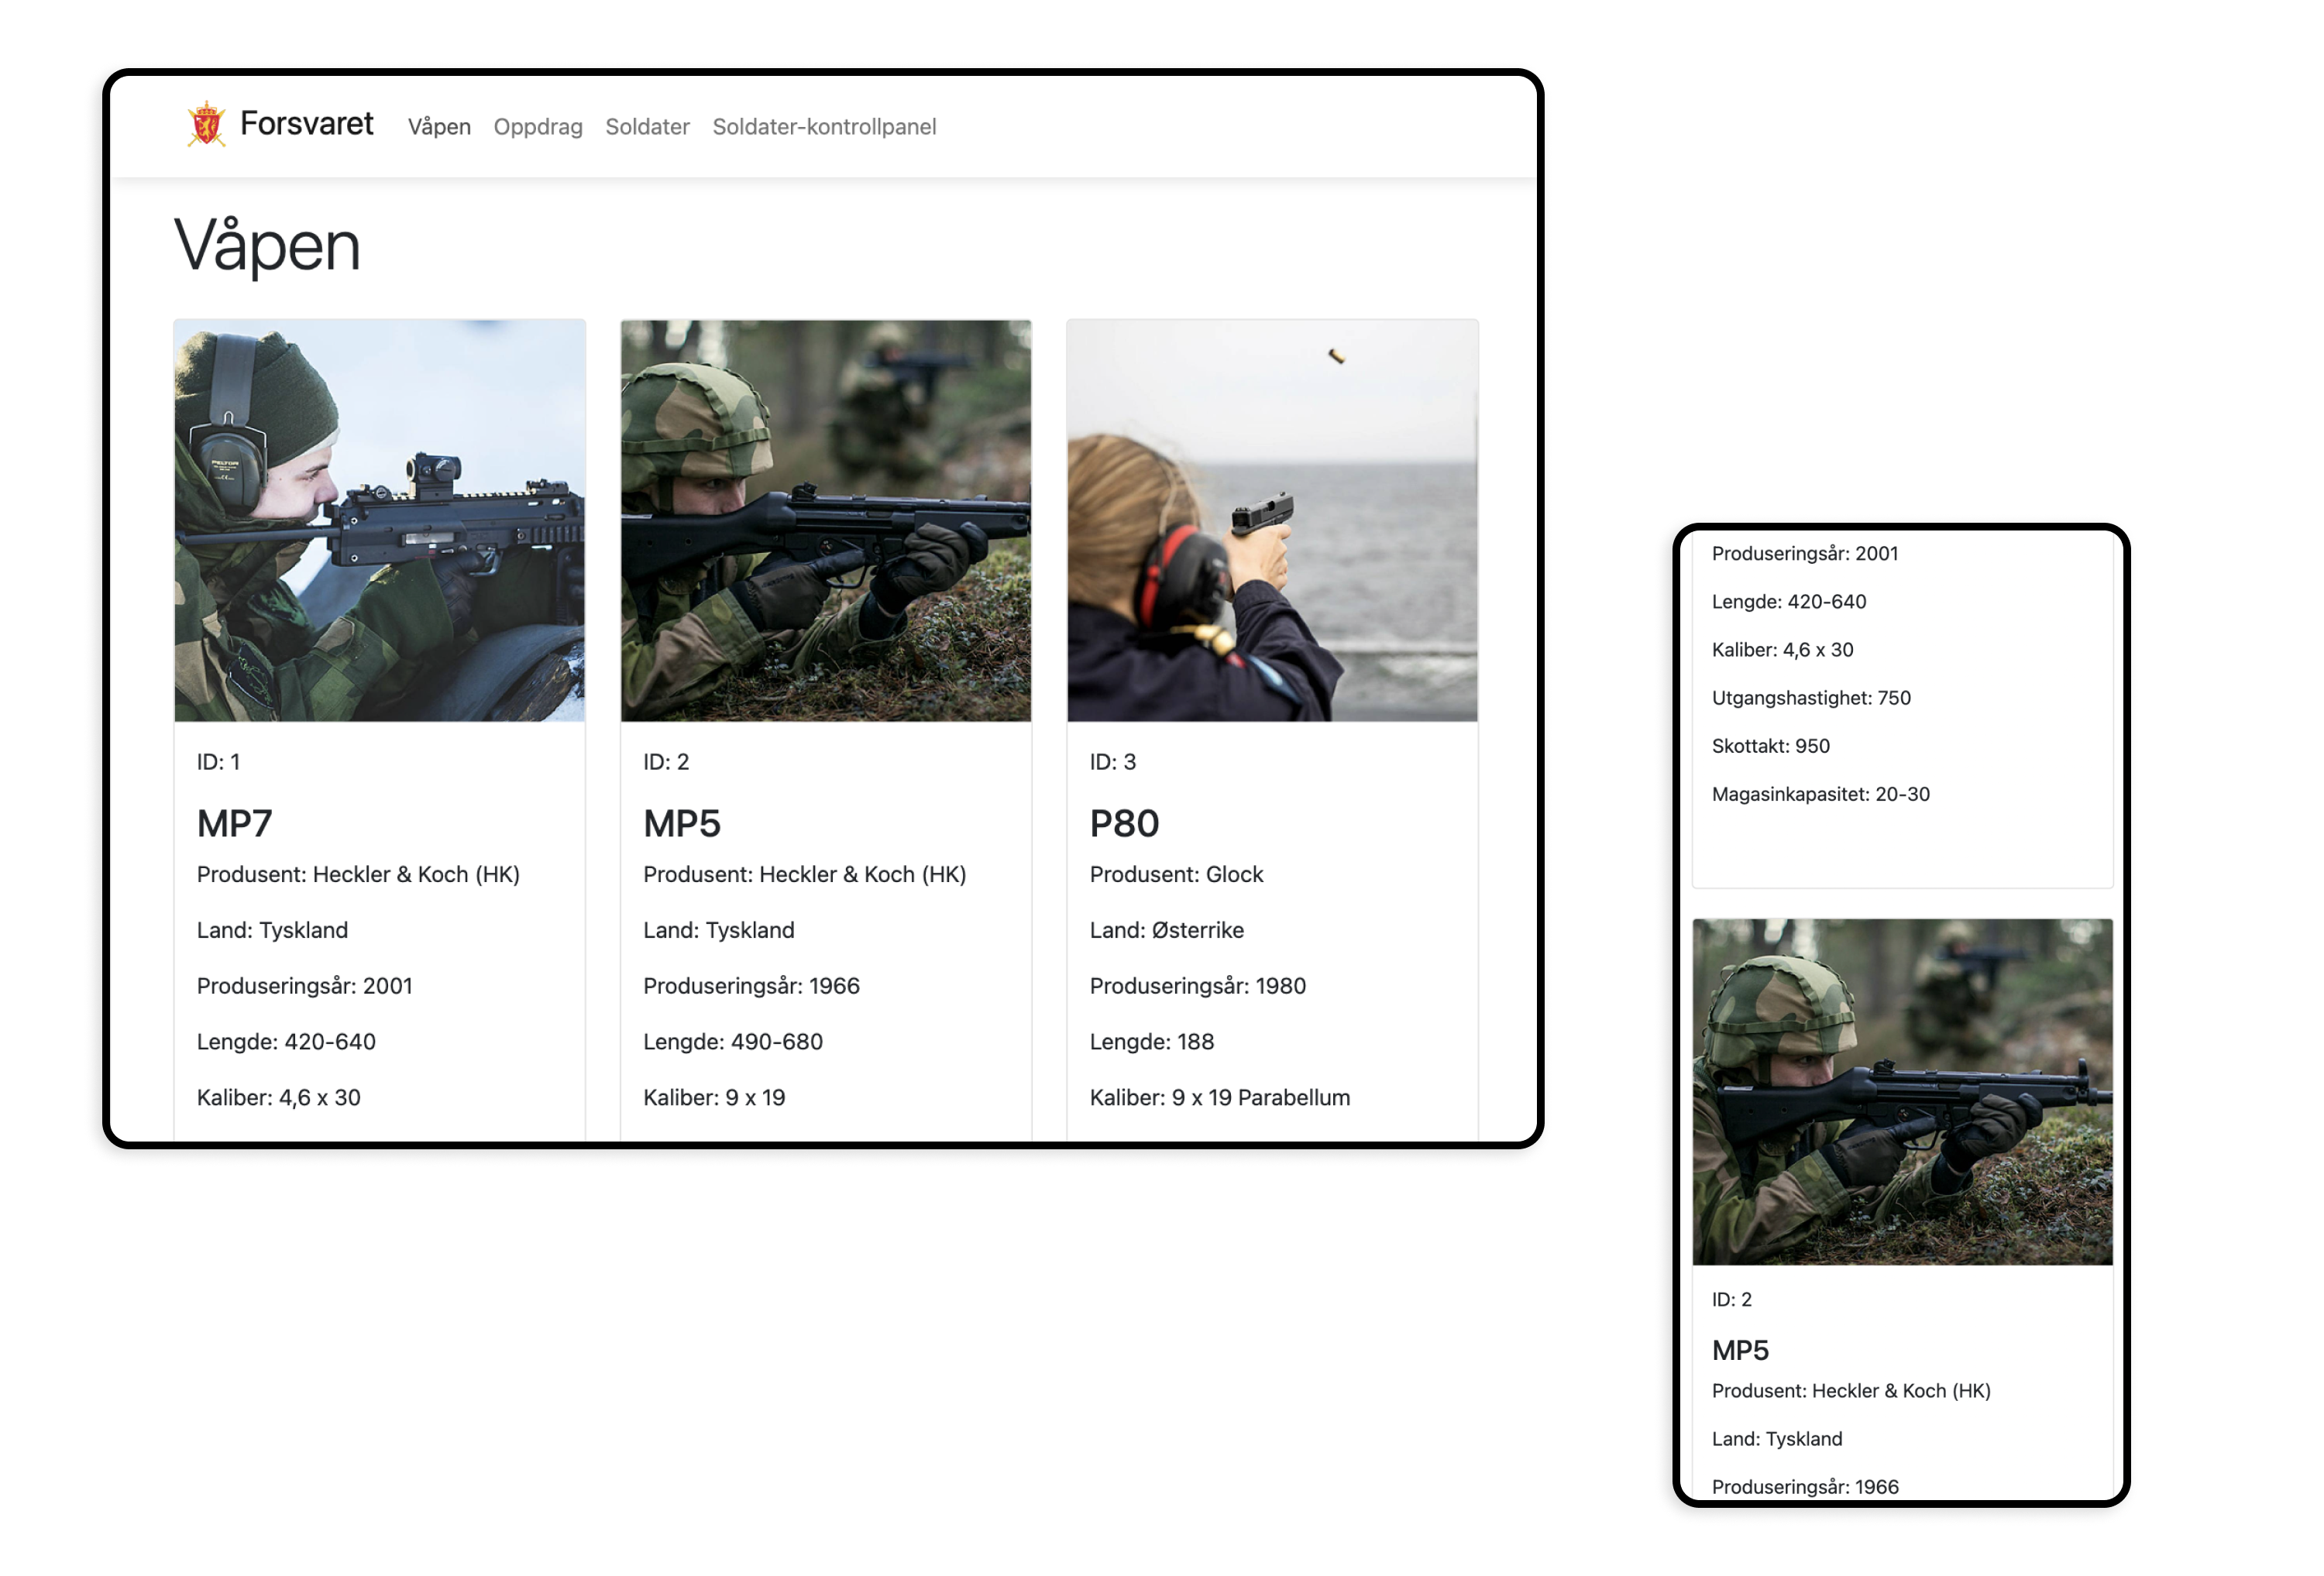Click the MP7 card title

click(234, 824)
